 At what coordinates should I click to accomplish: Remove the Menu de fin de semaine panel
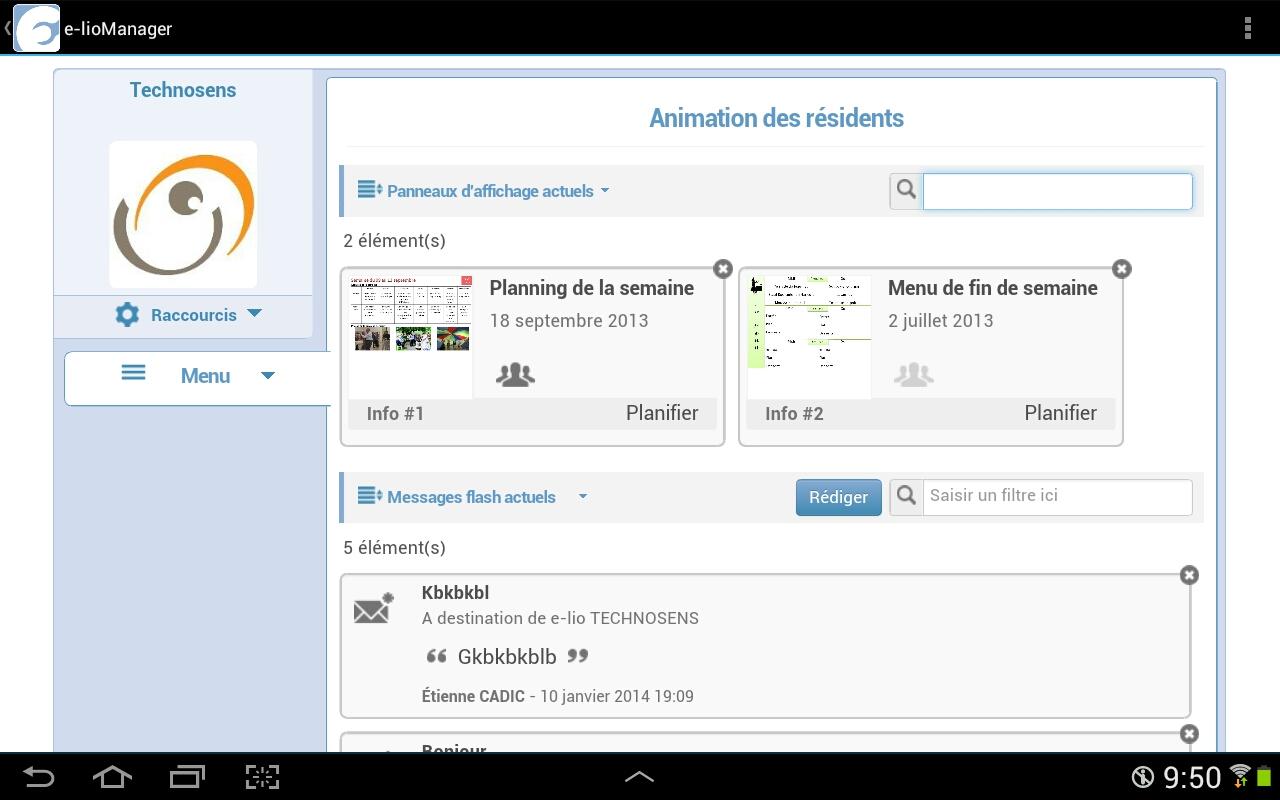click(1122, 268)
